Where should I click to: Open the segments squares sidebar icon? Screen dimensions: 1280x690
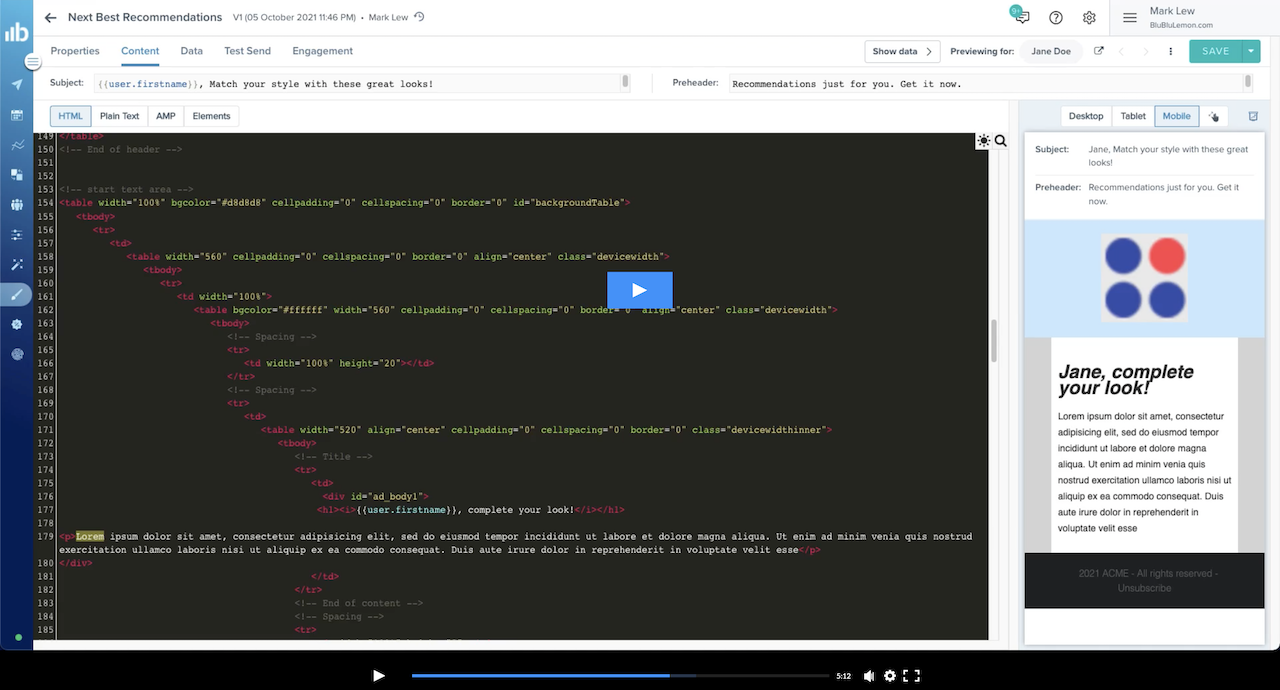[17, 175]
